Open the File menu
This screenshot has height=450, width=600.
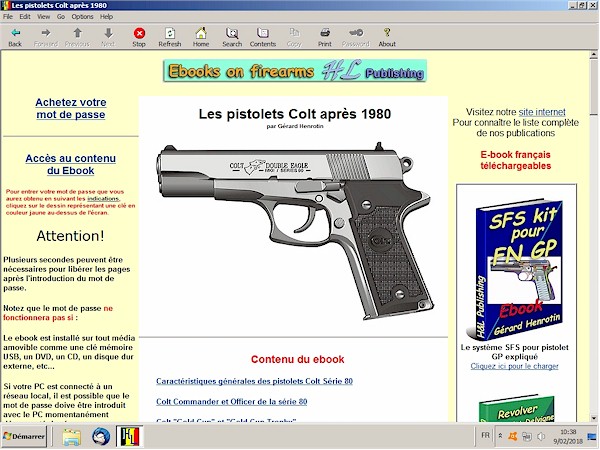point(8,17)
